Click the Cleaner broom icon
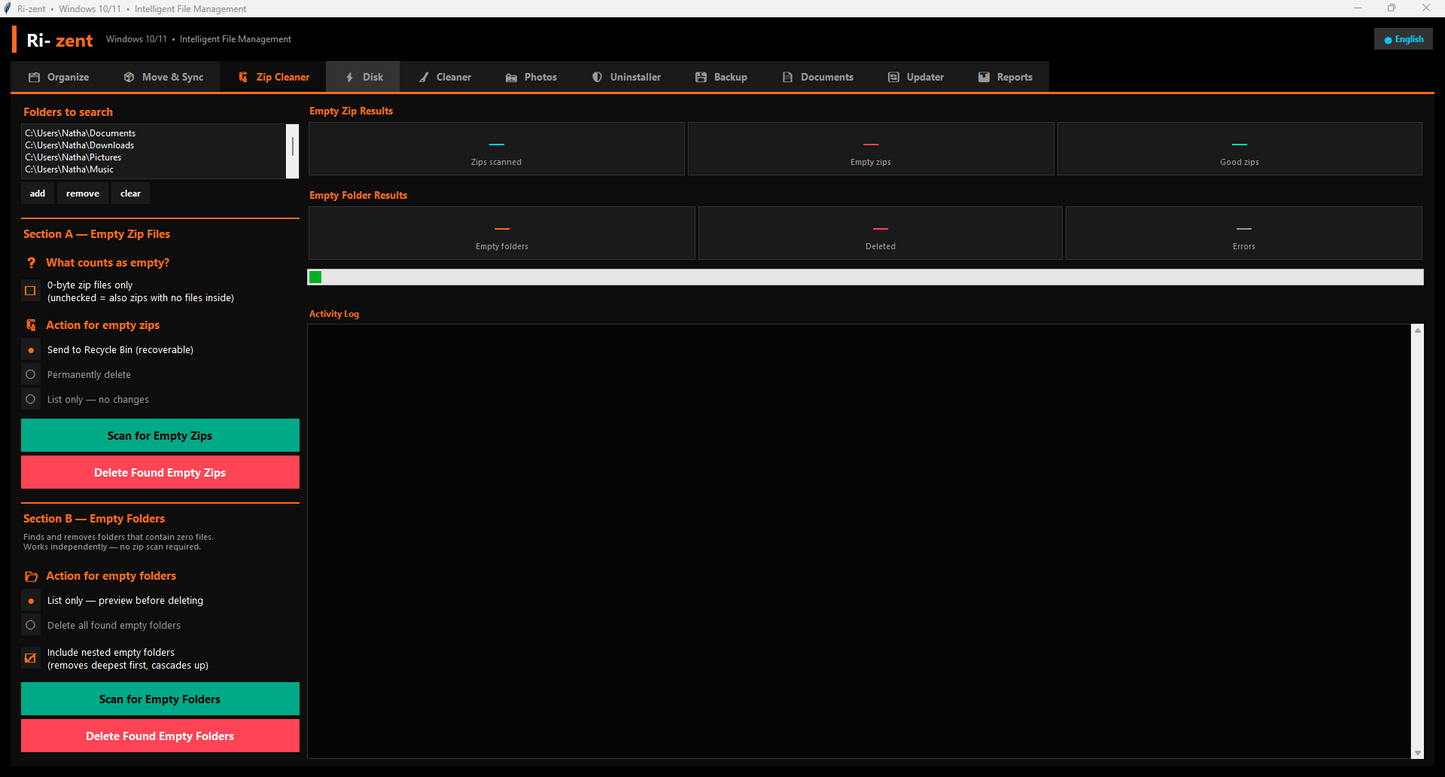This screenshot has height=777, width=1445. (424, 77)
